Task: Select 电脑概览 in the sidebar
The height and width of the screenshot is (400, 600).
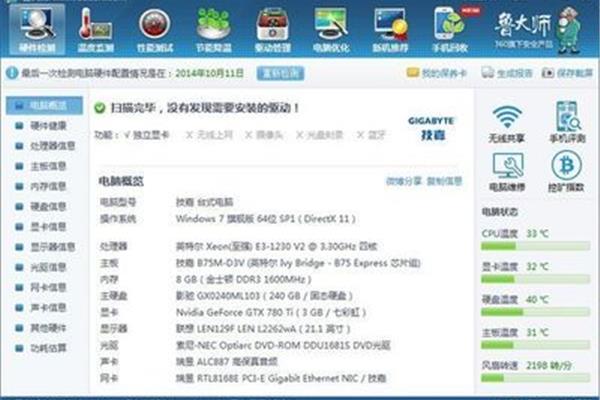Action: tap(44, 106)
